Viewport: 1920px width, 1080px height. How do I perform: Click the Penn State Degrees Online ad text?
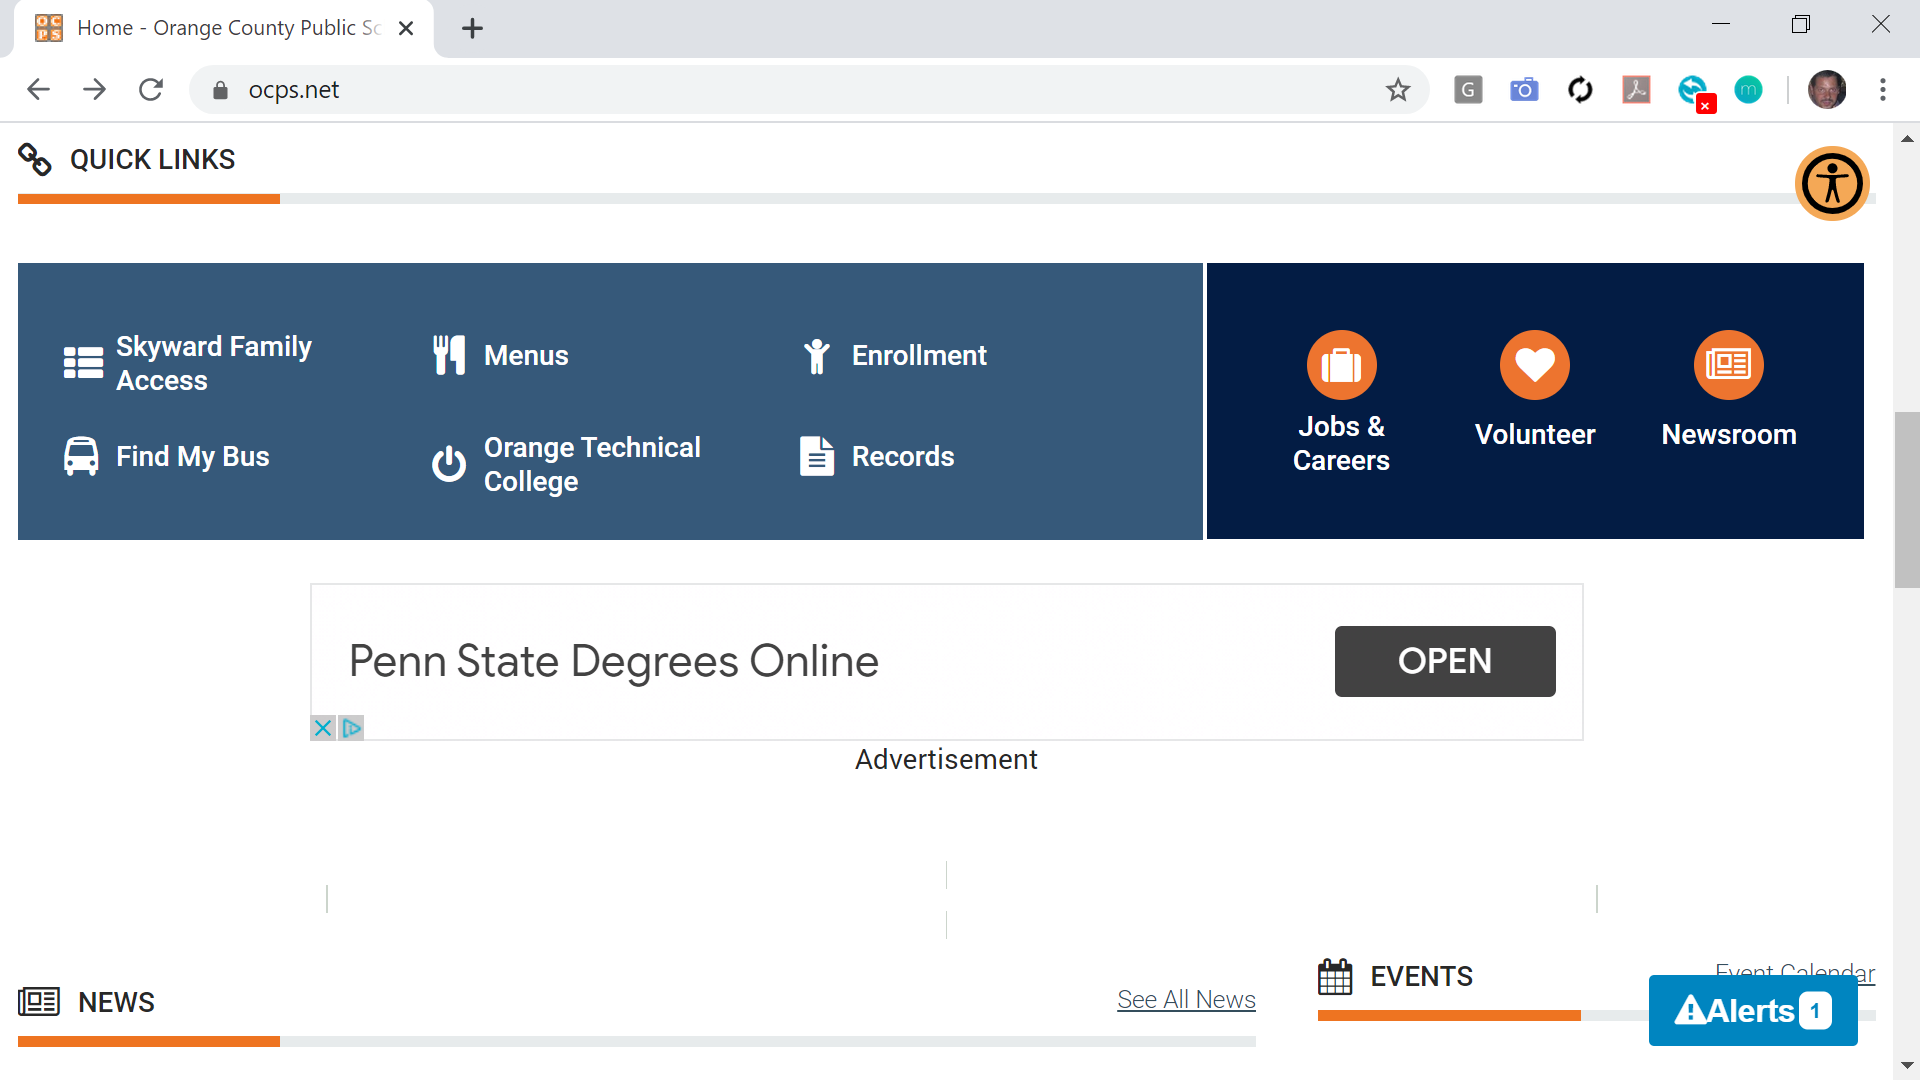[x=613, y=661]
